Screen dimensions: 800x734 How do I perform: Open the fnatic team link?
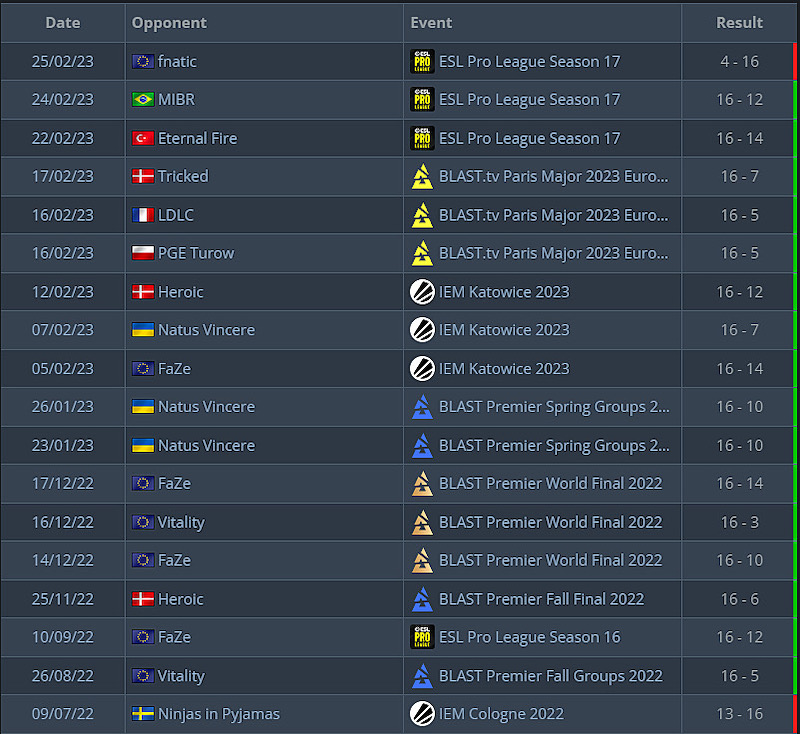click(177, 62)
